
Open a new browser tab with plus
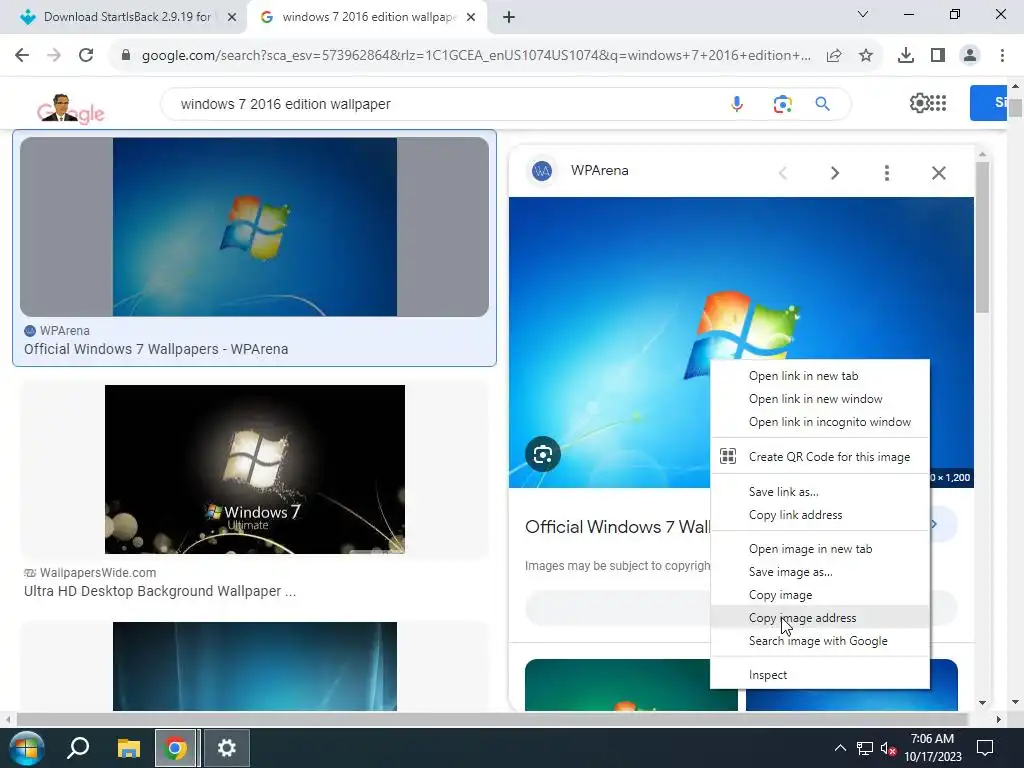(x=509, y=18)
